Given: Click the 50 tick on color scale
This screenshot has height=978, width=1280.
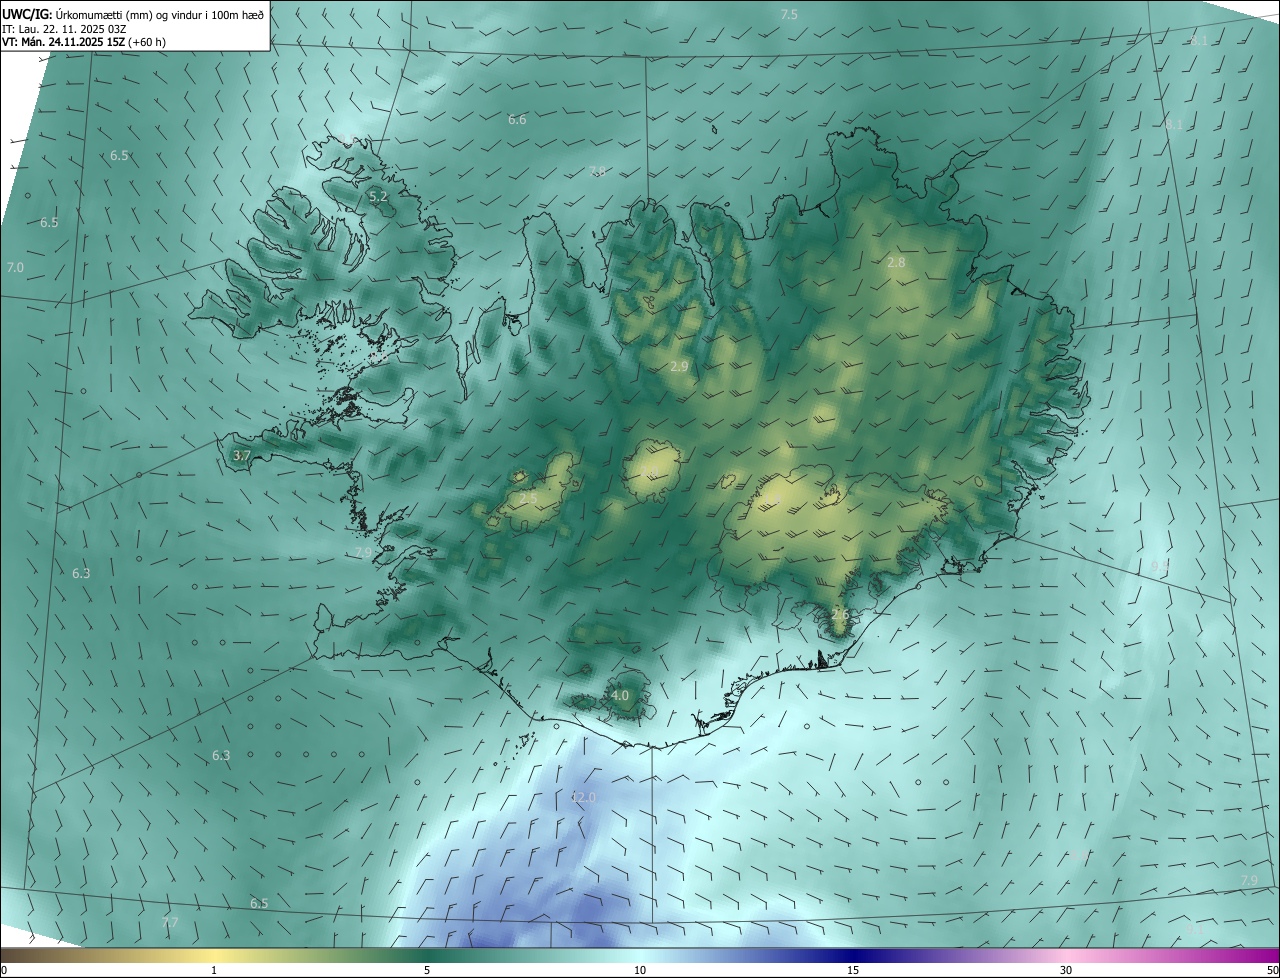Looking at the screenshot, I should [x=1272, y=970].
